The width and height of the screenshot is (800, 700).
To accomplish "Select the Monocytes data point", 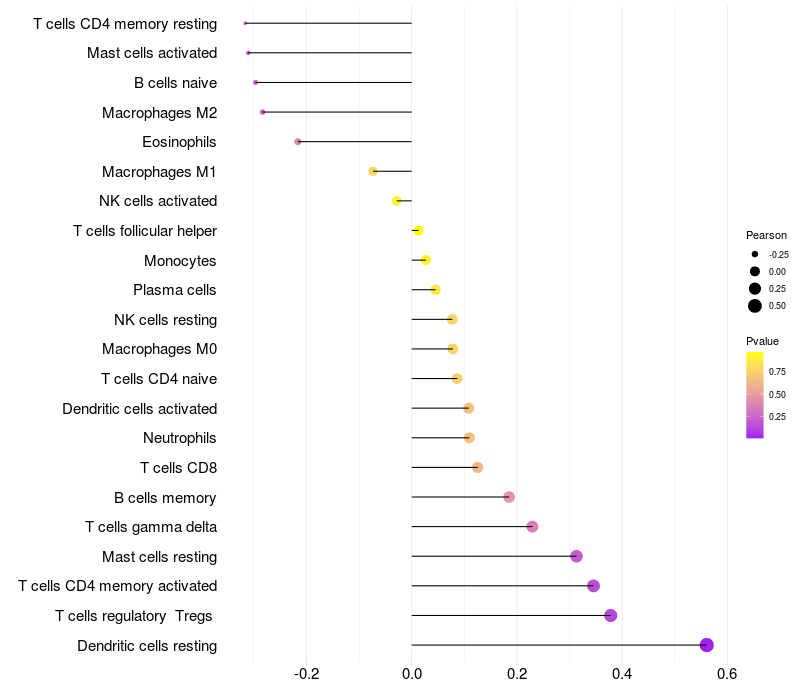I will tap(426, 260).
